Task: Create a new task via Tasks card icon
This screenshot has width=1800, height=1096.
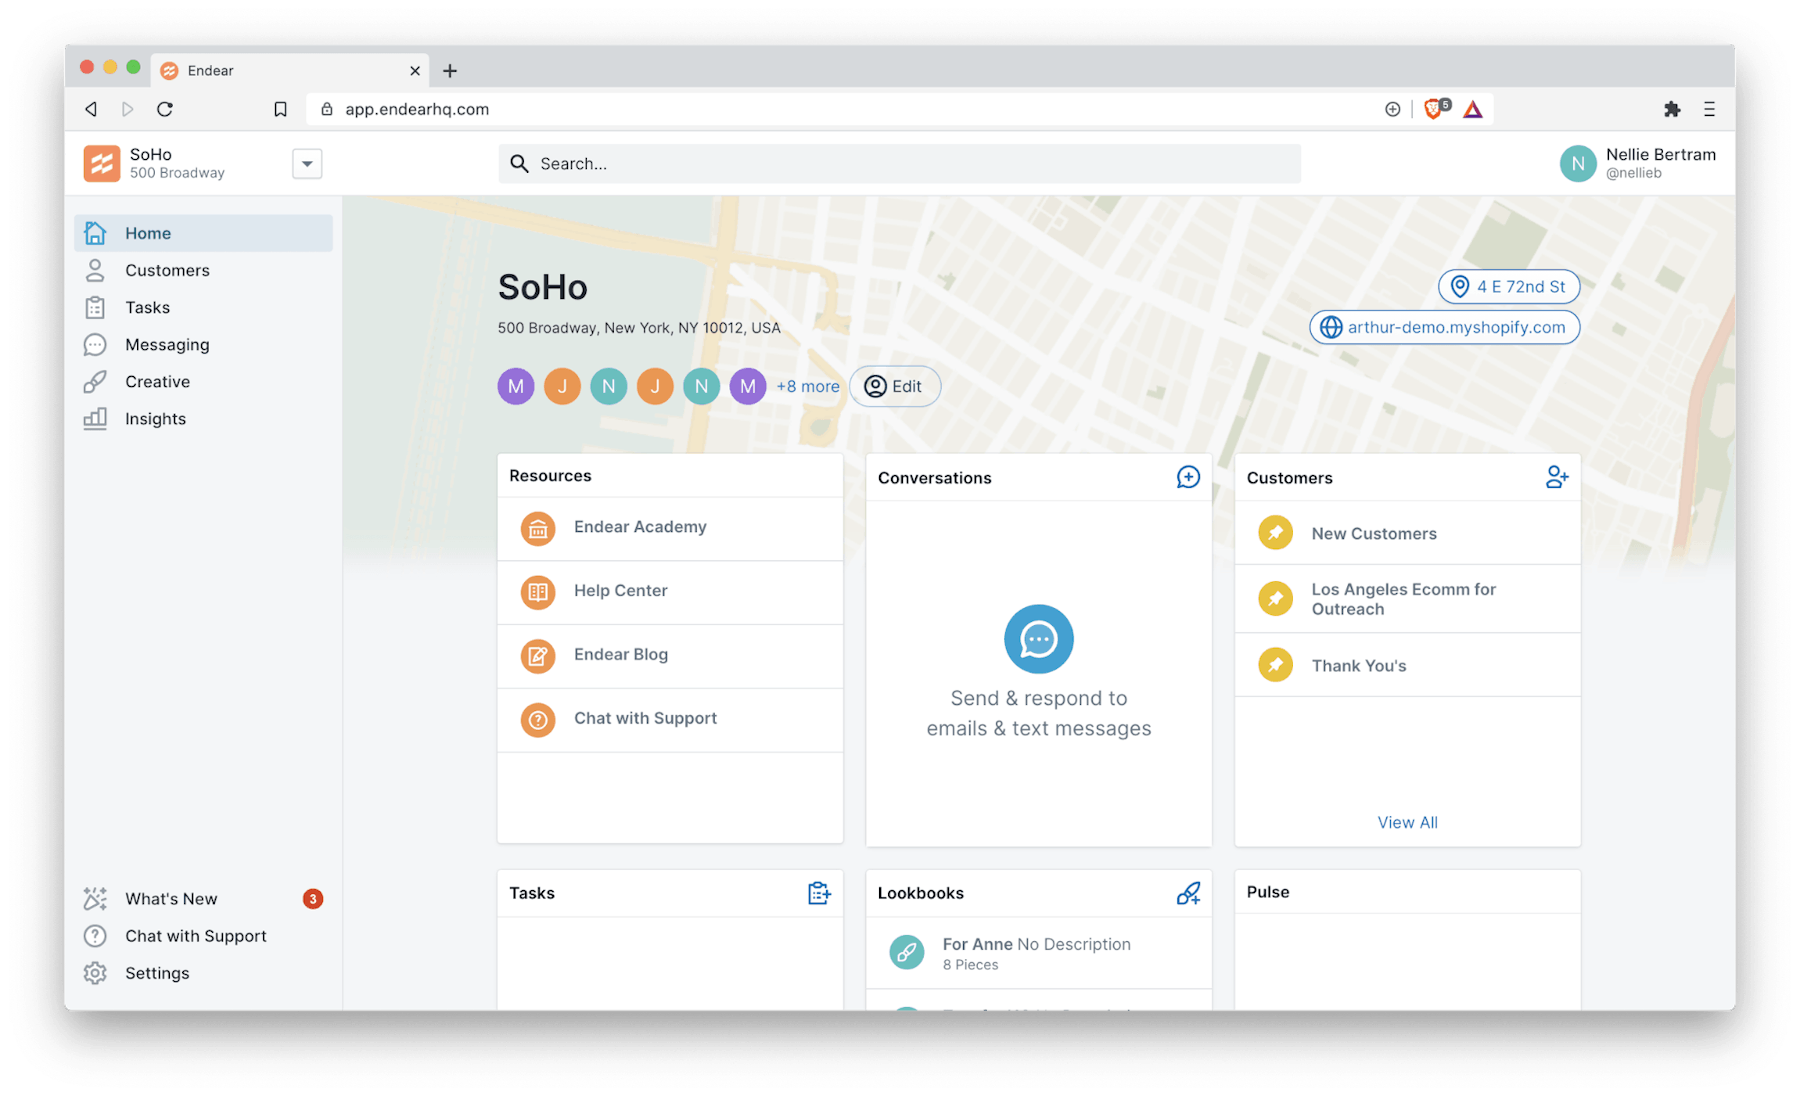Action: click(819, 893)
